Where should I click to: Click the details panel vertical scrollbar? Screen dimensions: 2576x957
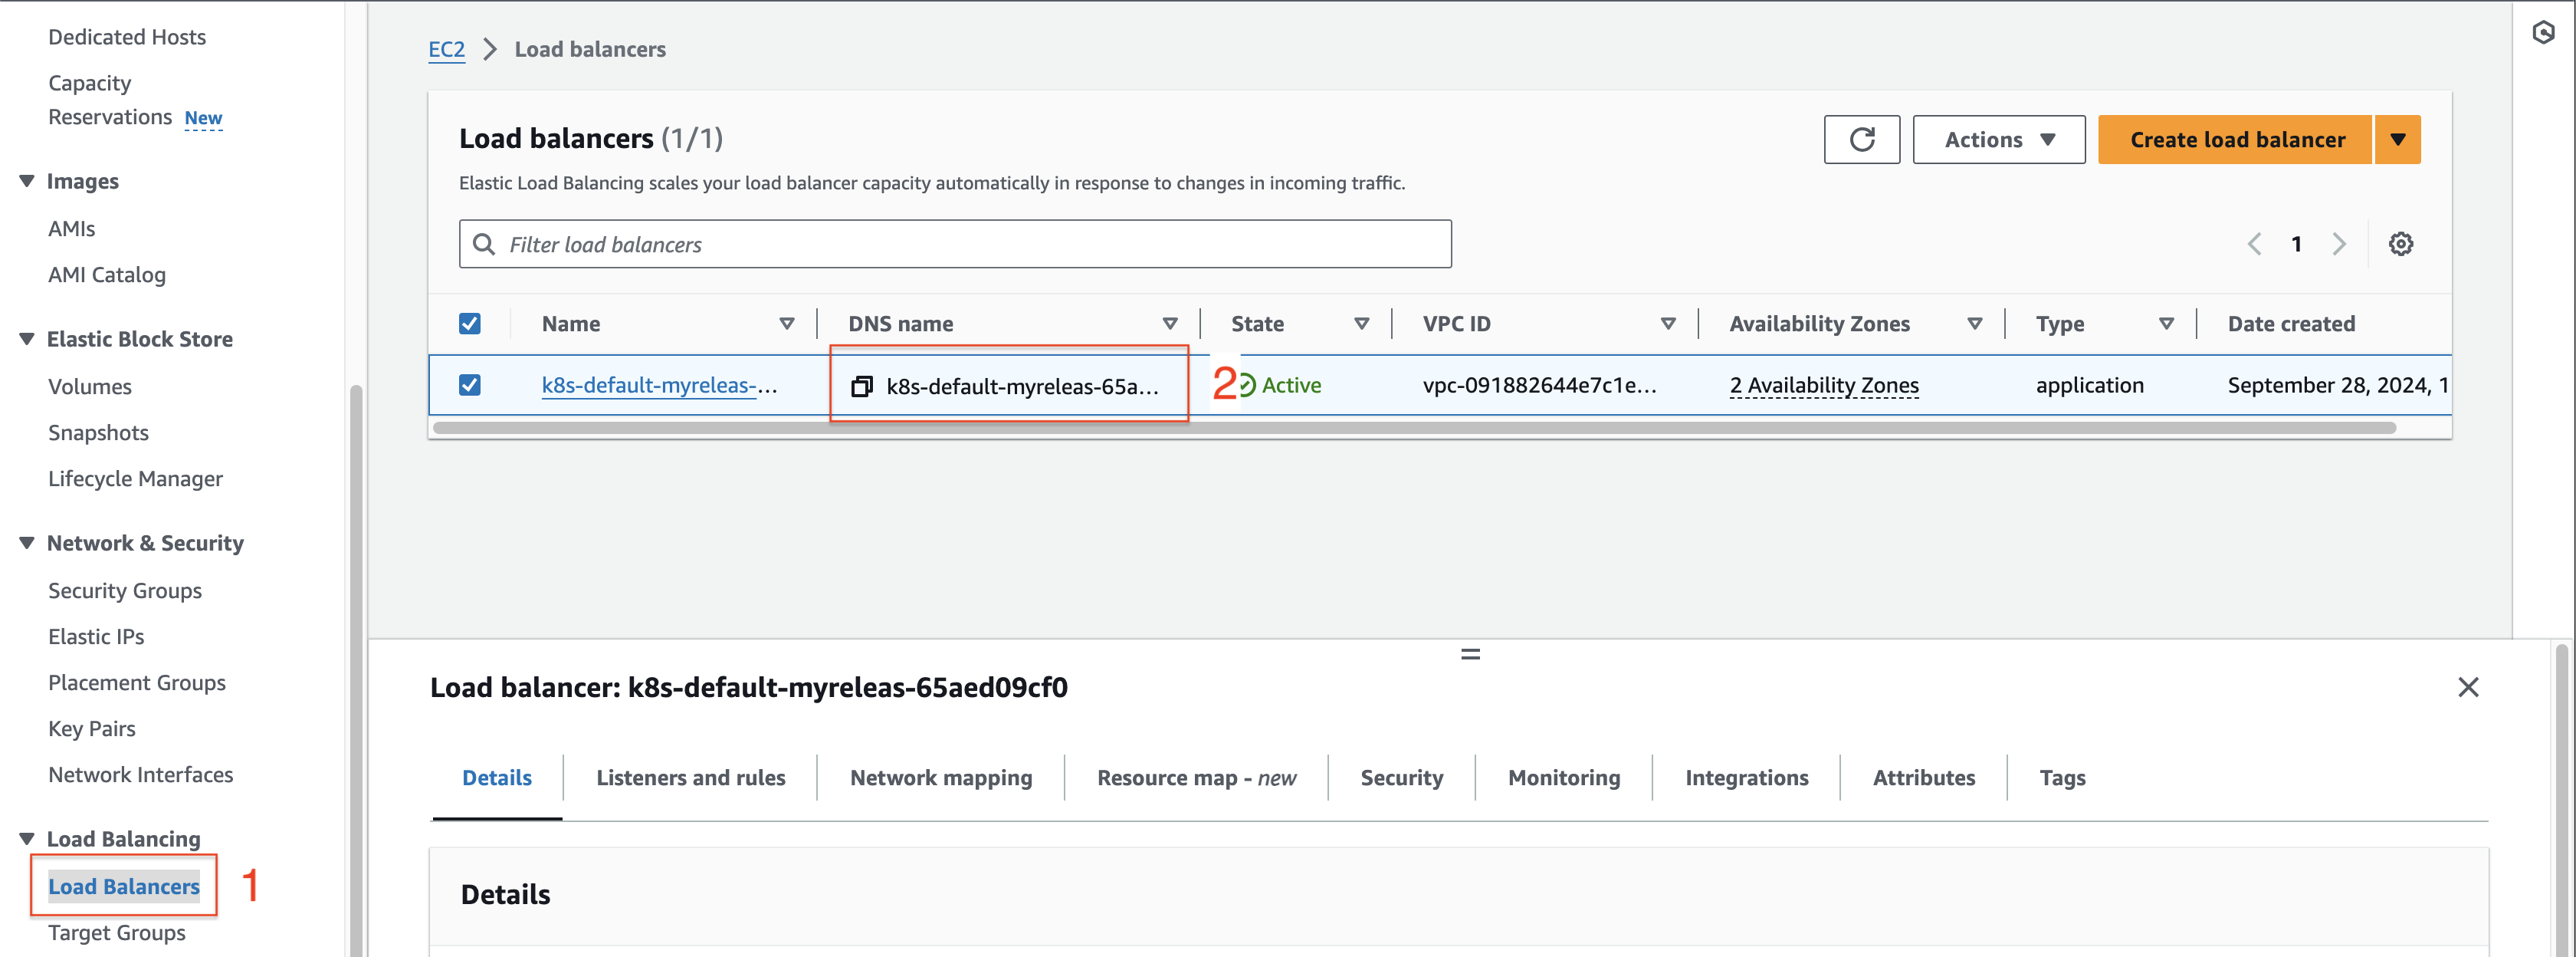click(2561, 800)
